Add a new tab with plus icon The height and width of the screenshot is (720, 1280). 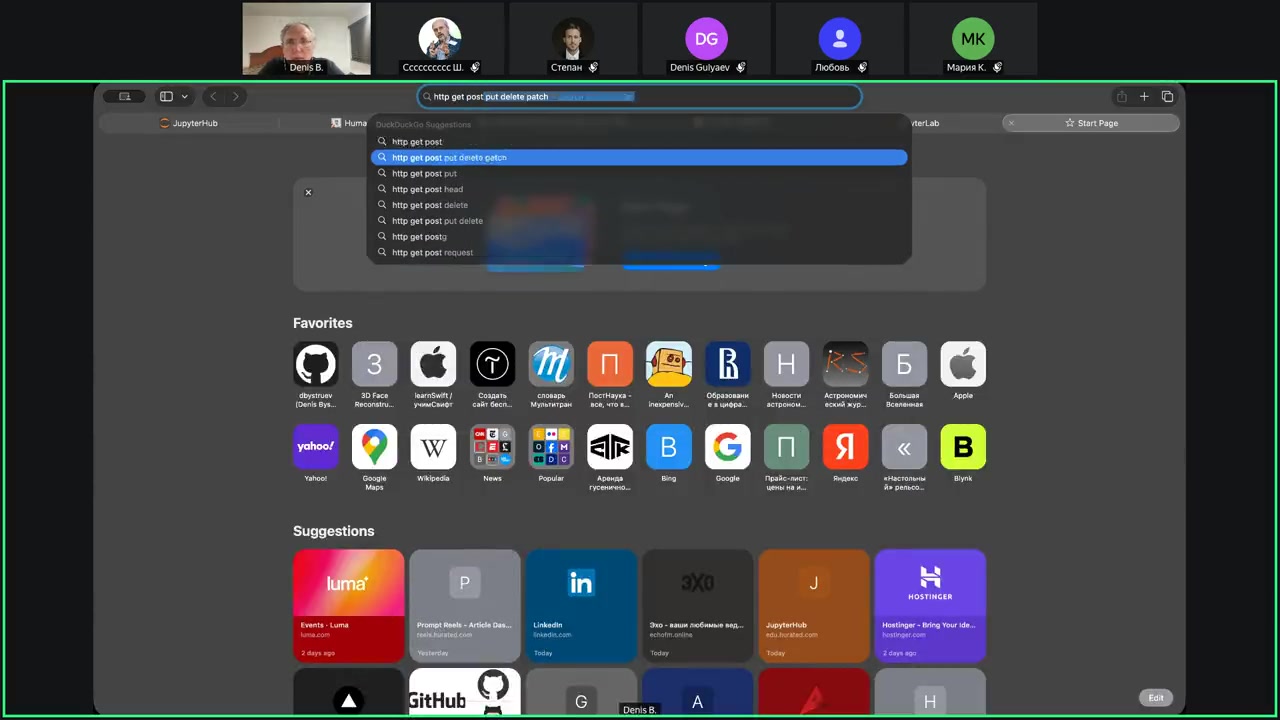(1144, 97)
